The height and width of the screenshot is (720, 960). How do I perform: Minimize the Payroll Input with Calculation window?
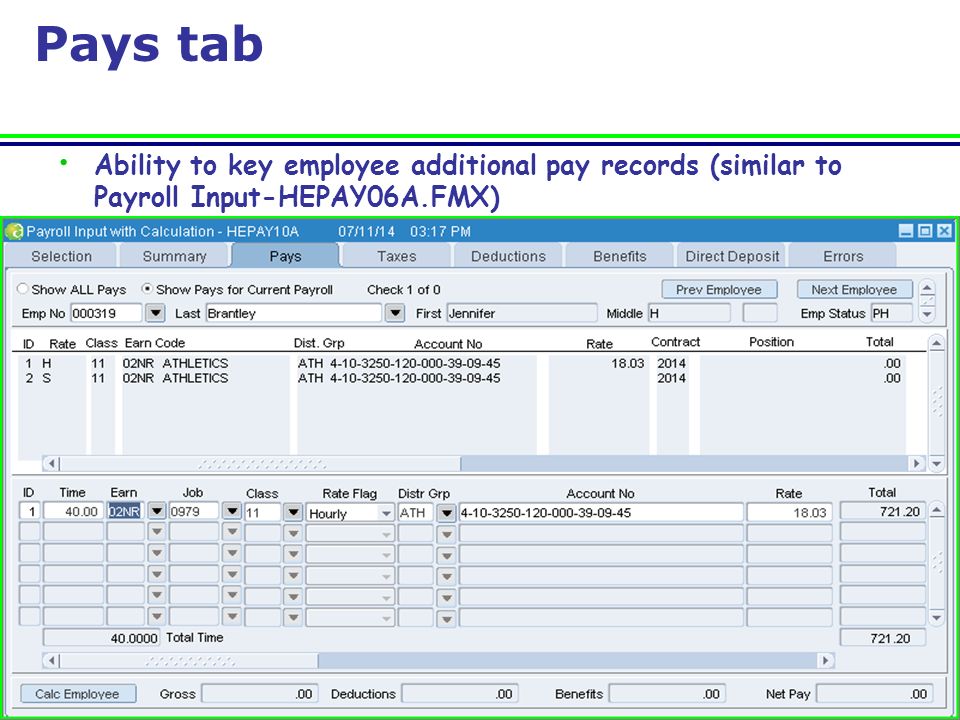click(906, 231)
